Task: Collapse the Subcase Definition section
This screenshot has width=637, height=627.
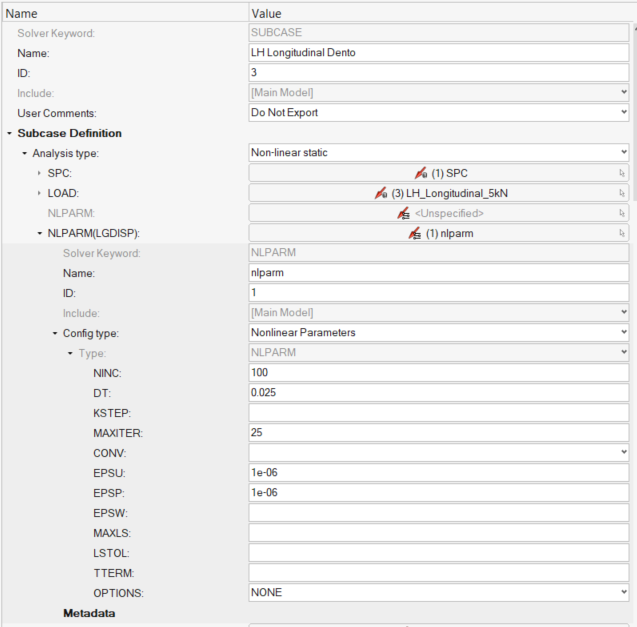Action: click(x=9, y=133)
